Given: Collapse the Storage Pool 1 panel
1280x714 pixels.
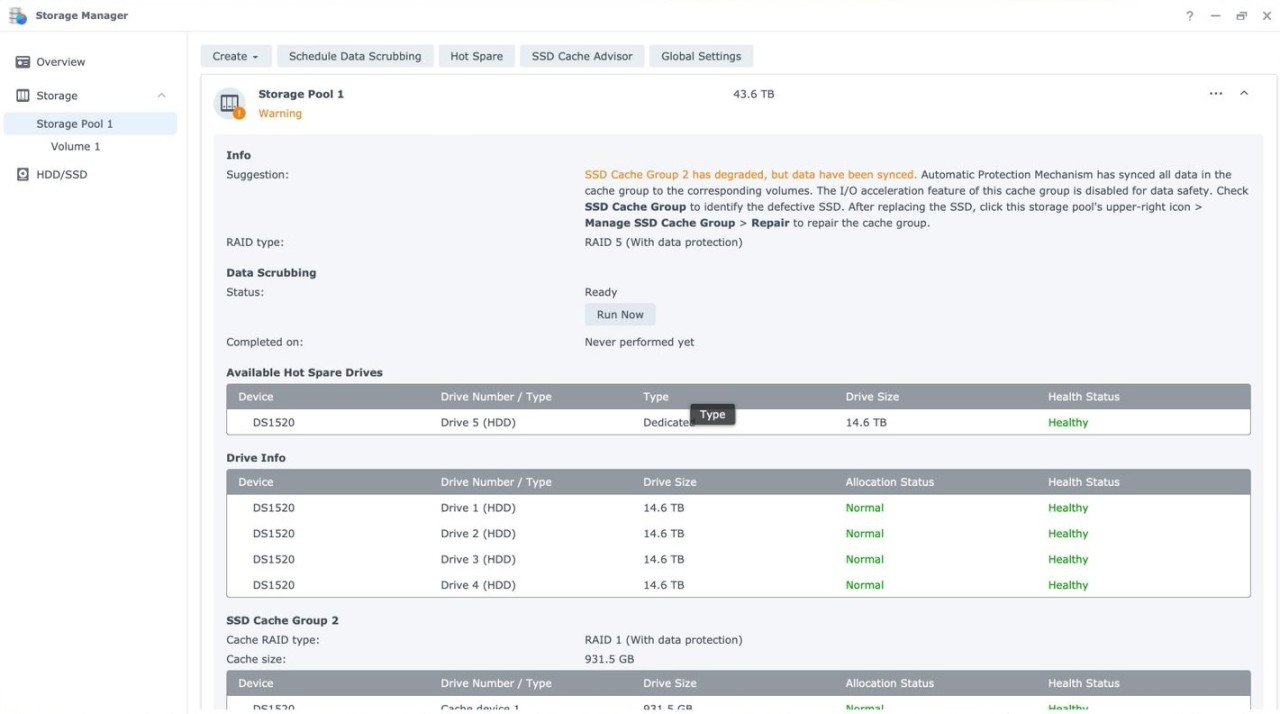Looking at the screenshot, I should point(1244,94).
